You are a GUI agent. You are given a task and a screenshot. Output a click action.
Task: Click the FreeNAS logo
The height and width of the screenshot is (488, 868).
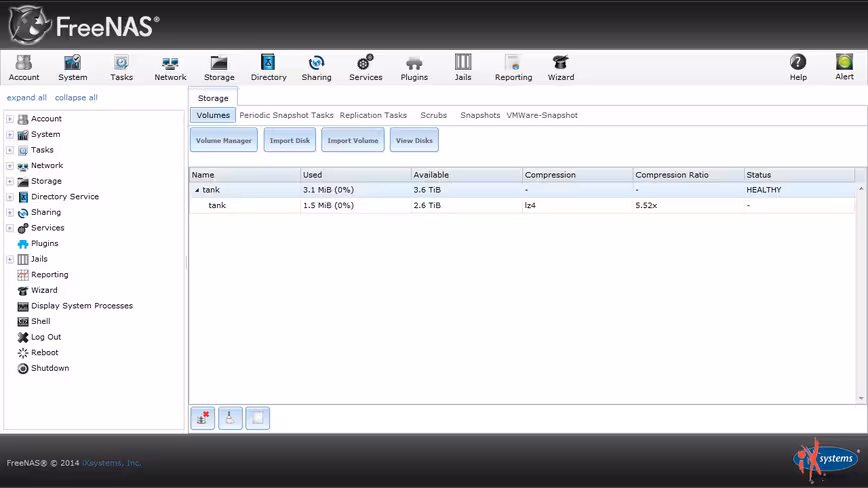click(84, 25)
